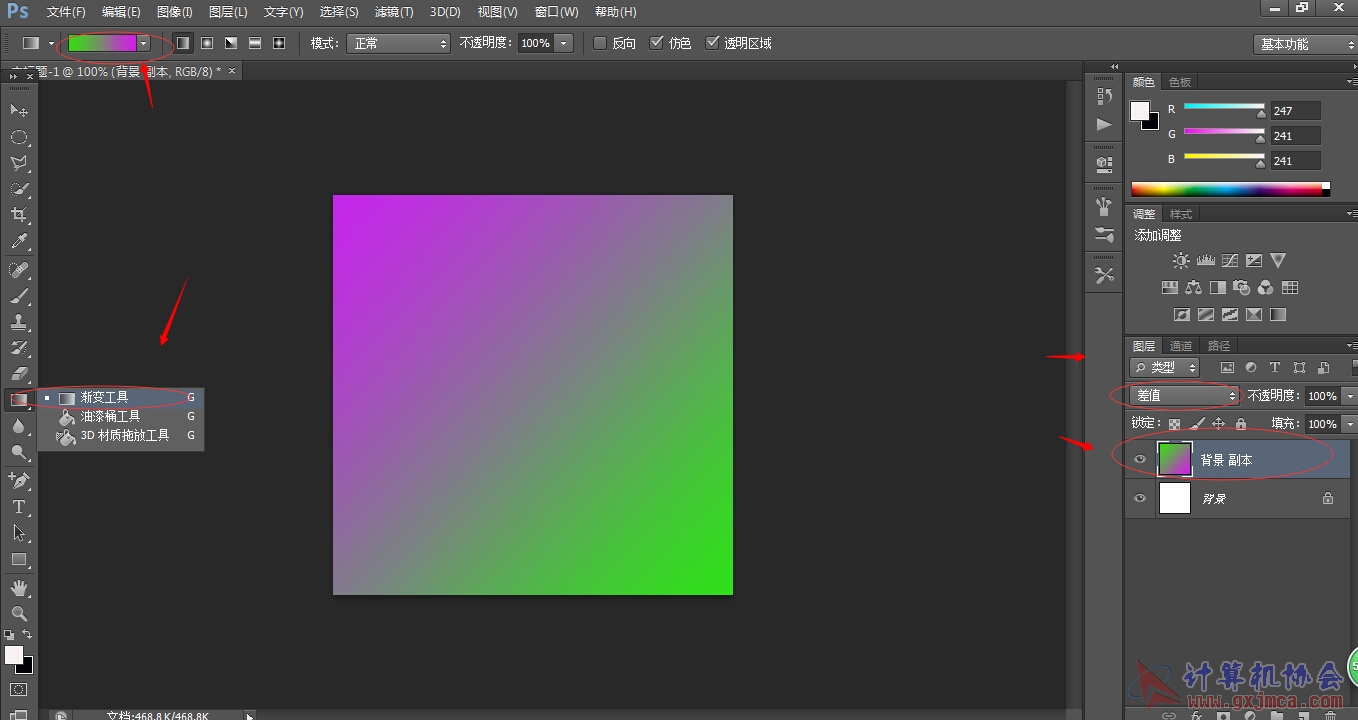This screenshot has height=720, width=1358.
Task: Open the History panel icon
Action: (1104, 96)
